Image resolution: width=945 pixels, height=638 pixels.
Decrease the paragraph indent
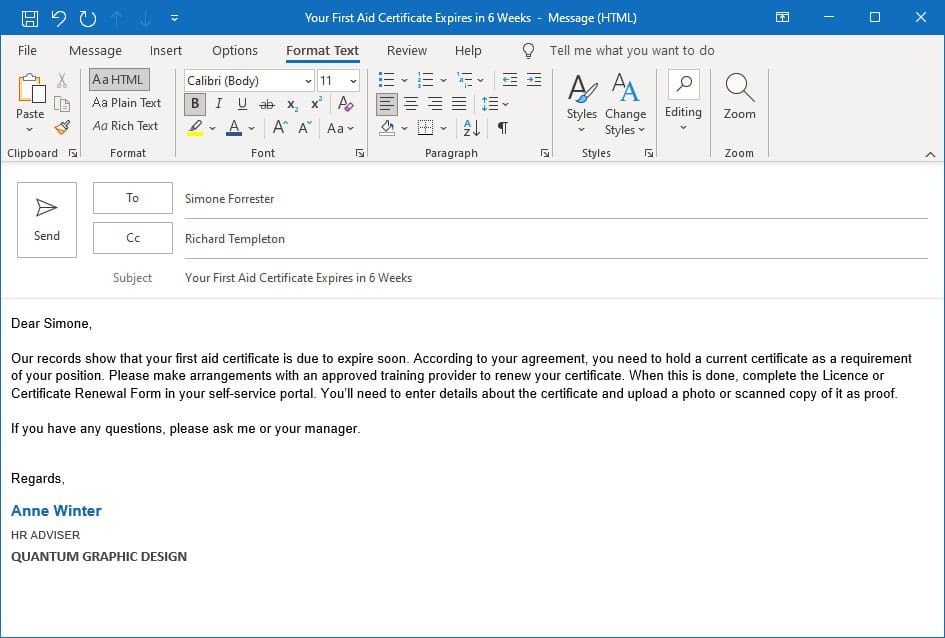point(510,80)
